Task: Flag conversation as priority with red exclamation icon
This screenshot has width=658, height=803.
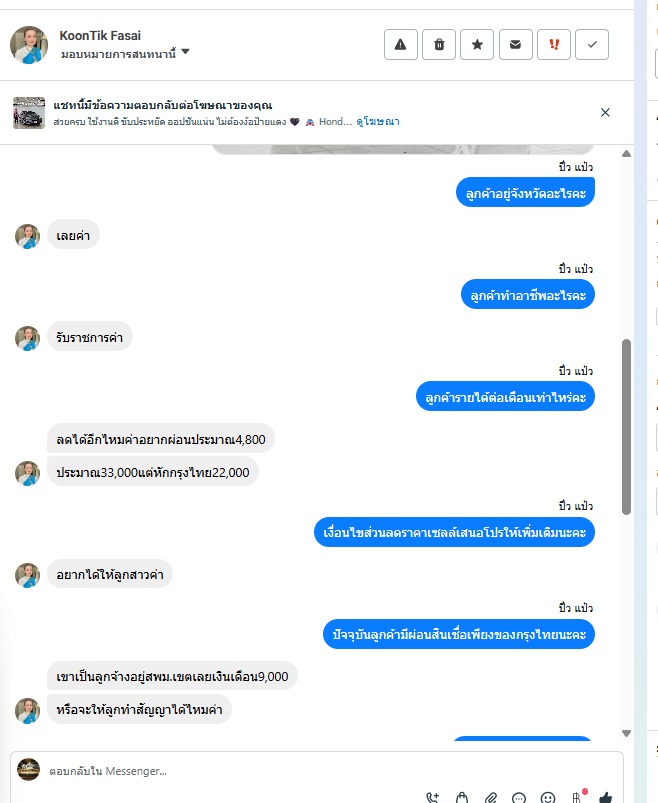Action: coord(554,45)
